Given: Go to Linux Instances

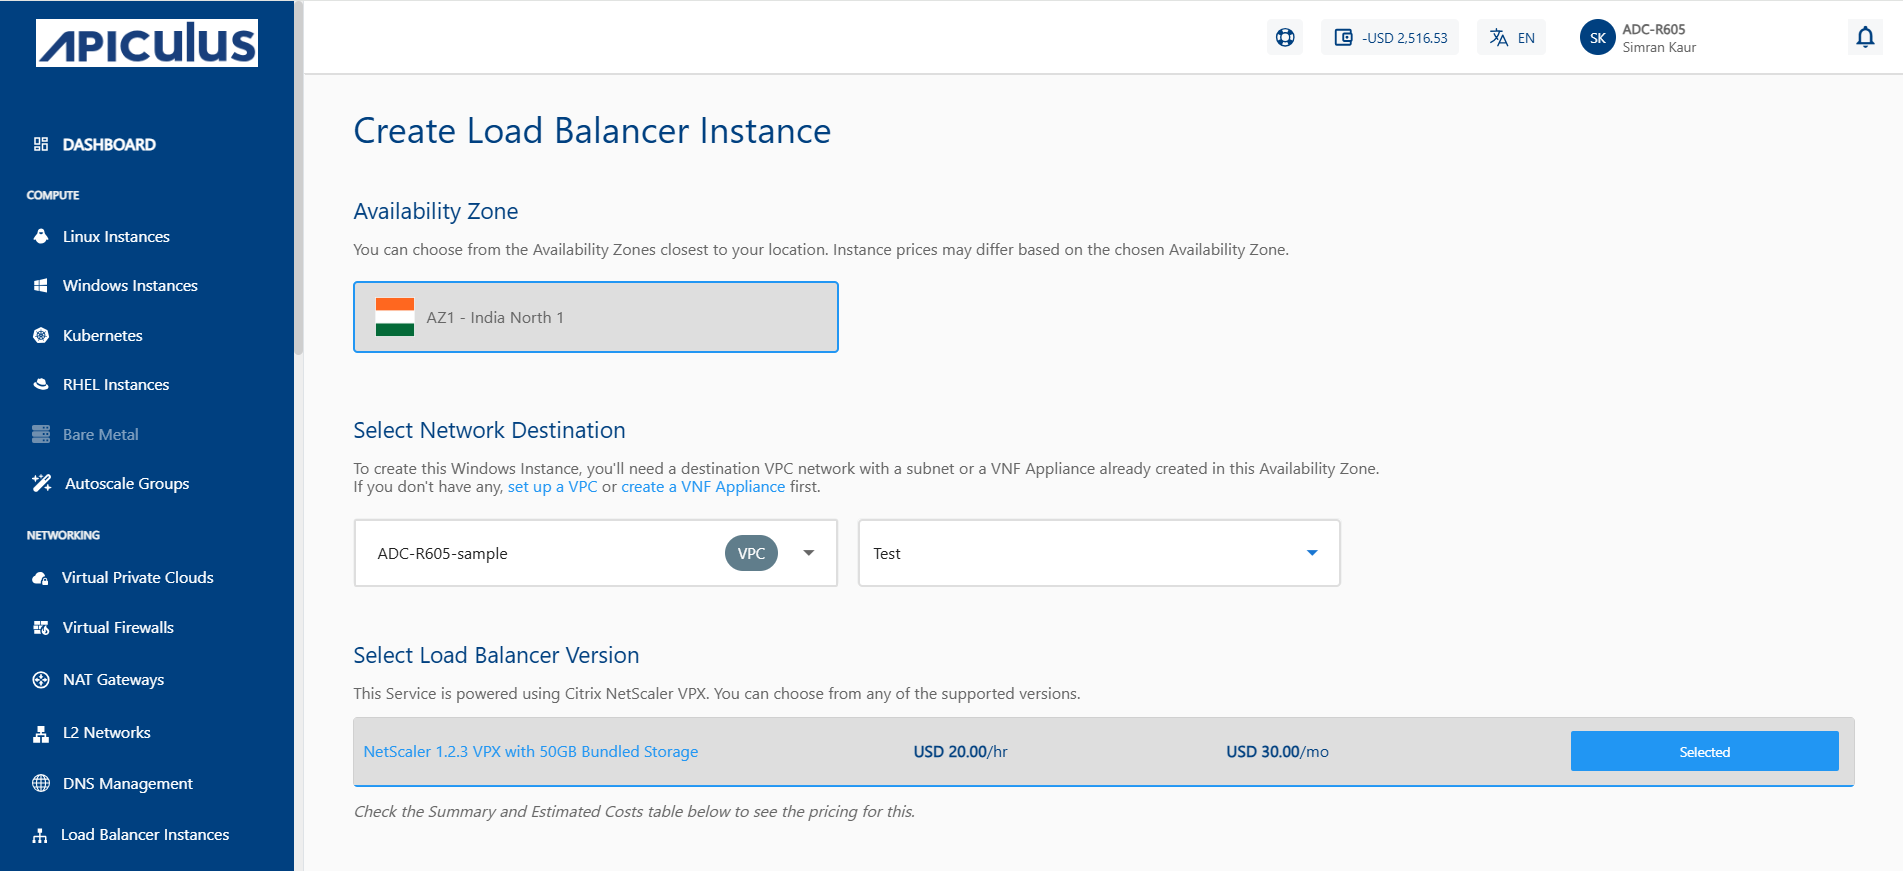Looking at the screenshot, I should tap(116, 236).
